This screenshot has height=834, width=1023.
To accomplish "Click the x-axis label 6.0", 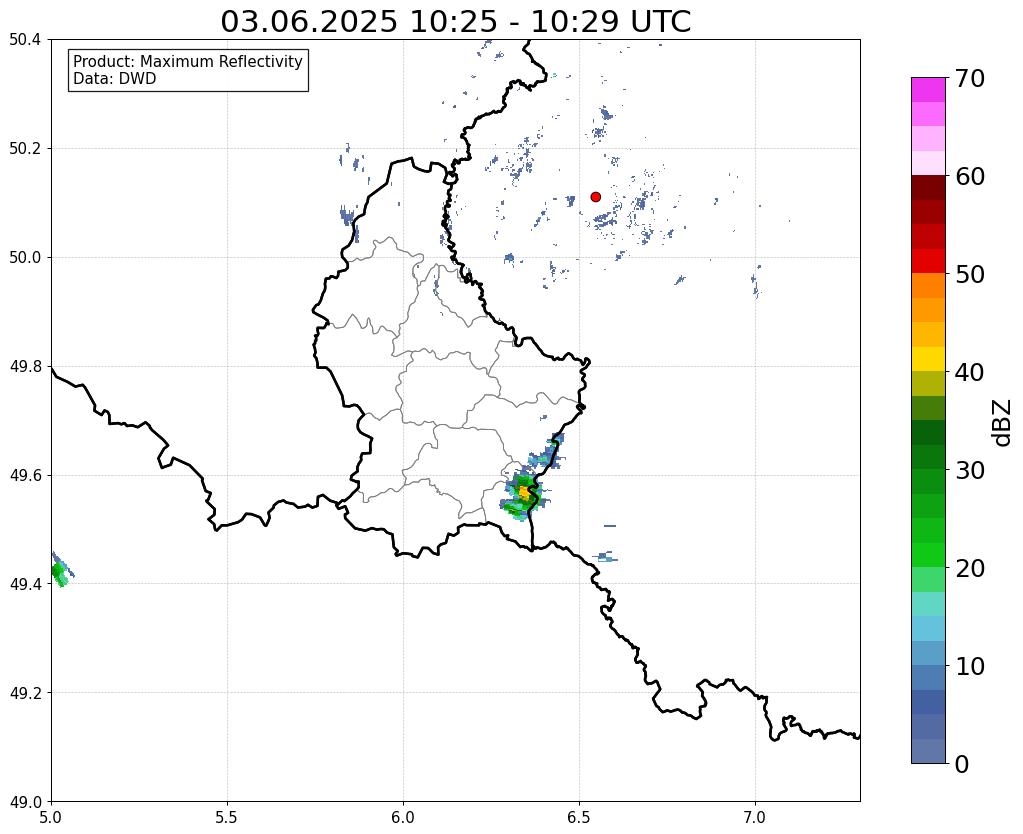I will tap(403, 818).
